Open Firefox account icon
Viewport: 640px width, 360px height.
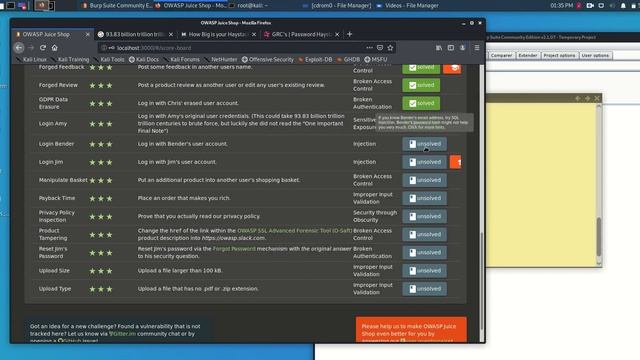coord(462,48)
